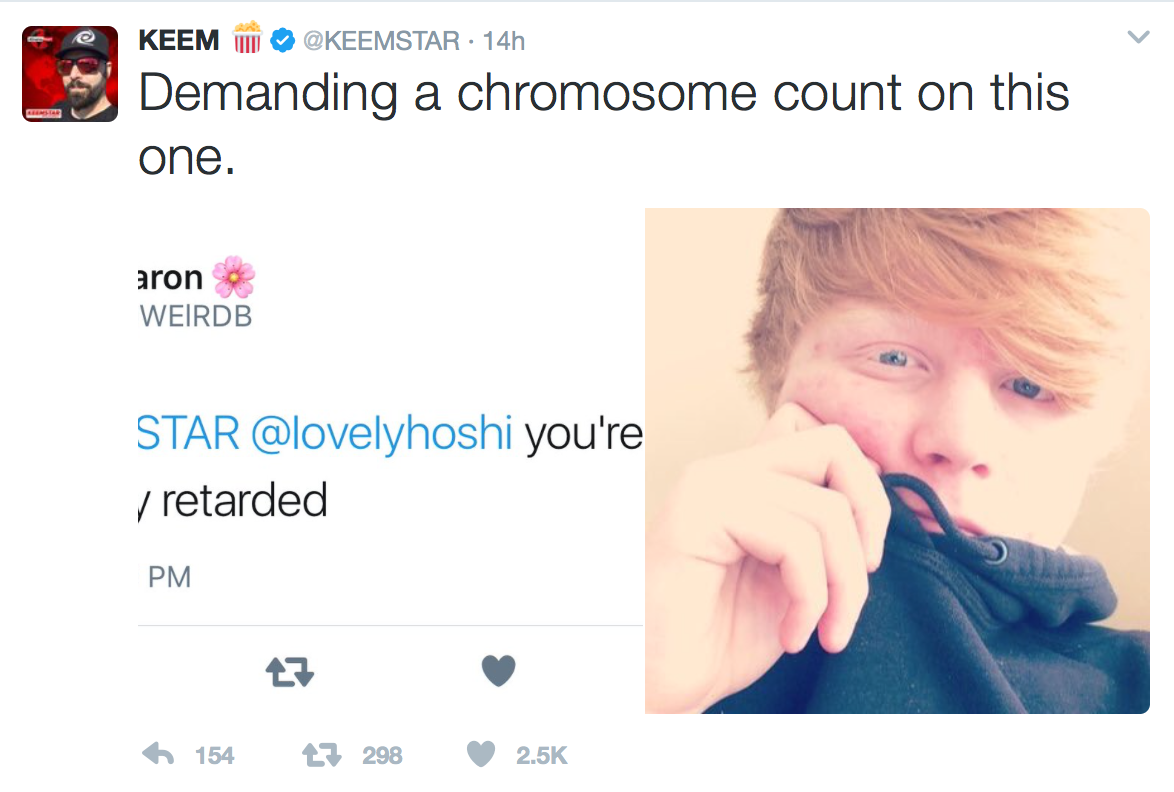Open the attached selfie photo

click(896, 460)
